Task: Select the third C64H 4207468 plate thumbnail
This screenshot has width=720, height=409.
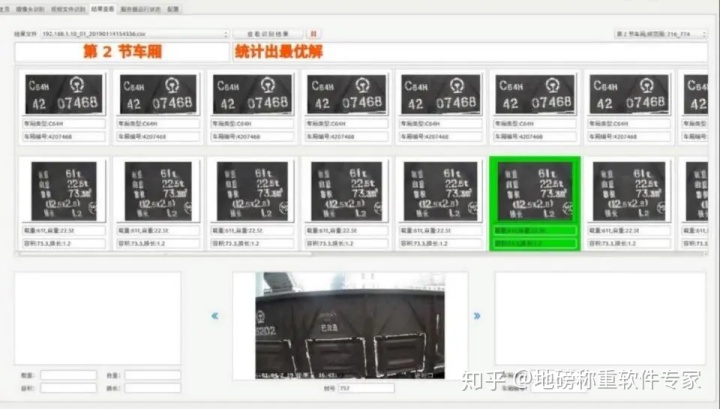Action: pyautogui.click(x=253, y=94)
